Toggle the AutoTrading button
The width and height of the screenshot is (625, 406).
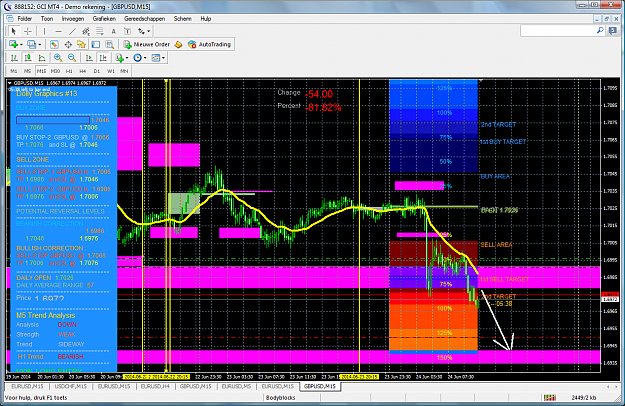coord(210,44)
